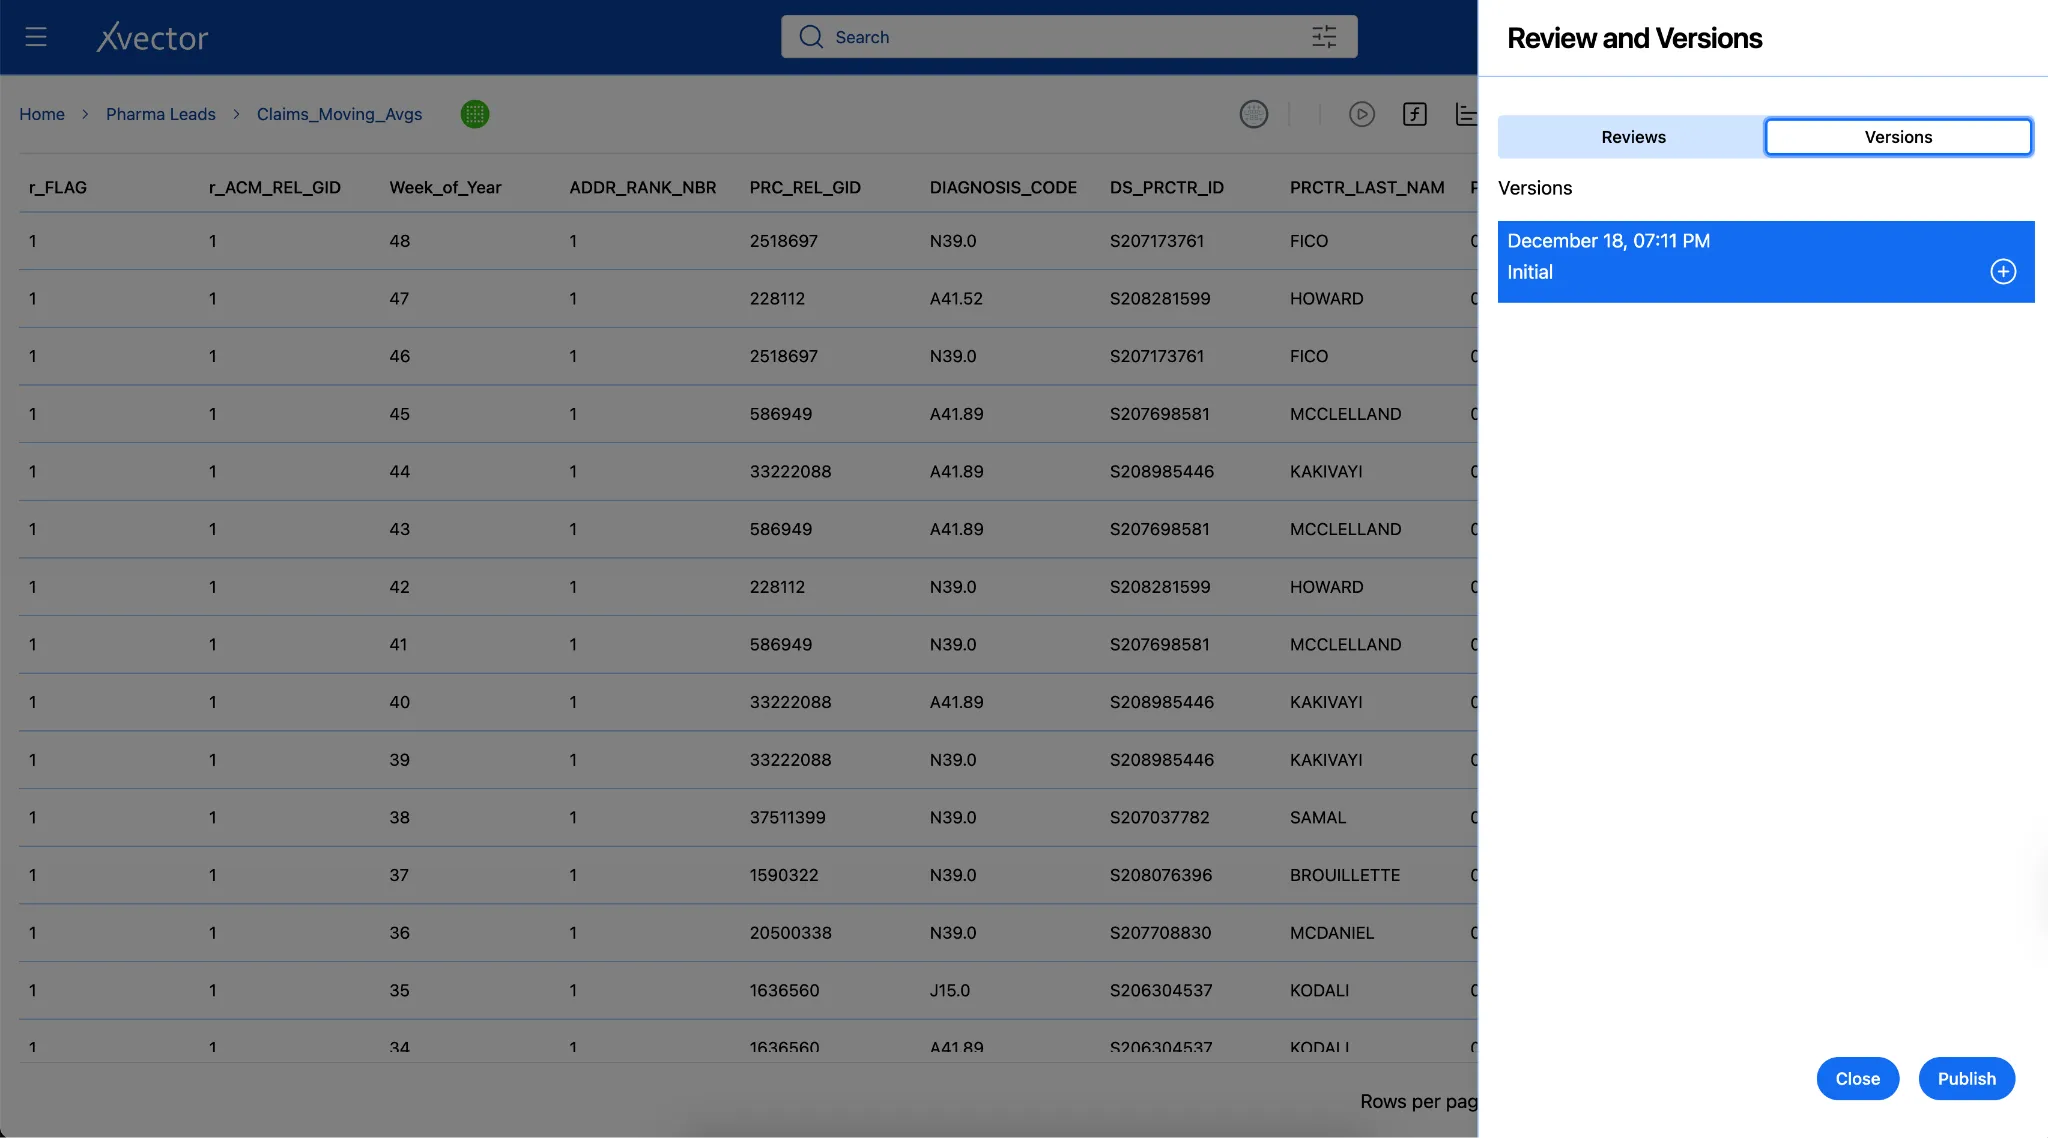Viewport: 2048px width, 1138px height.
Task: Close the Review and Versions panel
Action: pos(1857,1079)
